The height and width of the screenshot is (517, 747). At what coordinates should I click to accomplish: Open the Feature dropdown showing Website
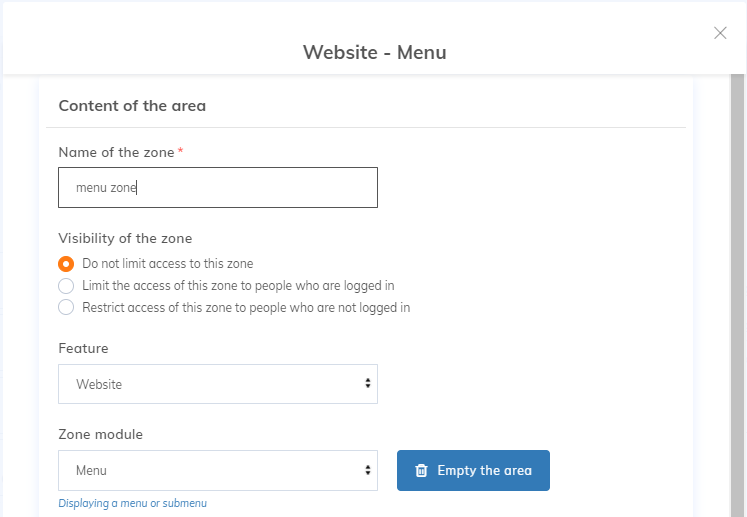pos(217,384)
